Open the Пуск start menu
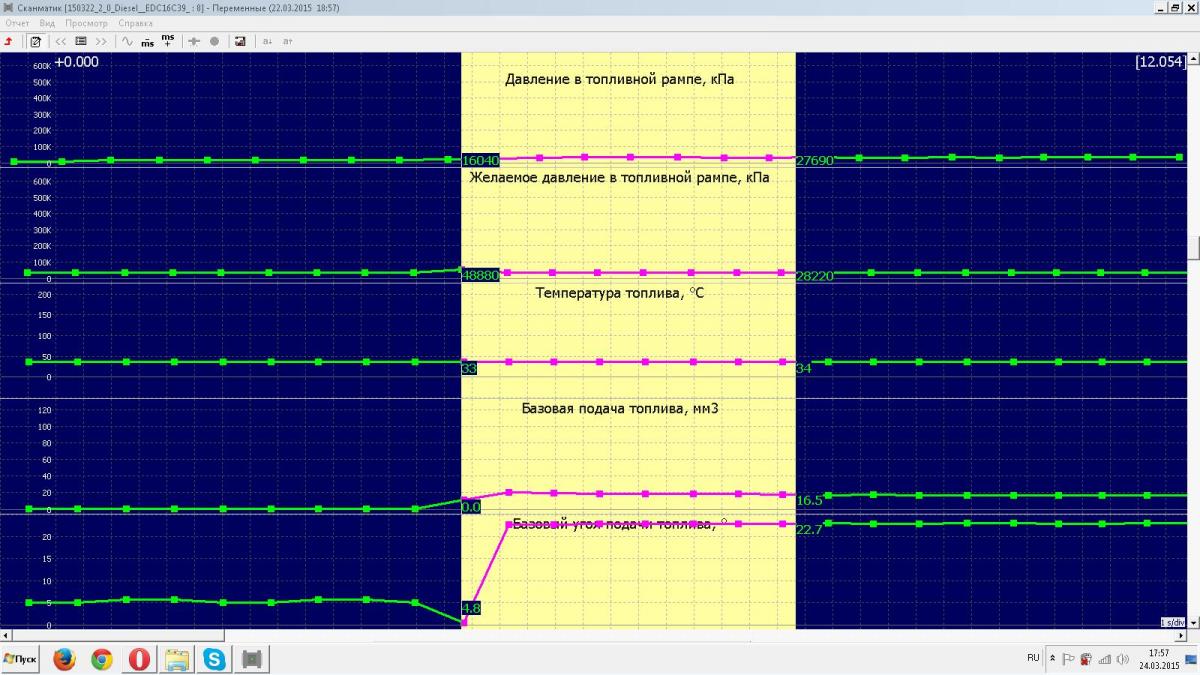 tap(21, 659)
